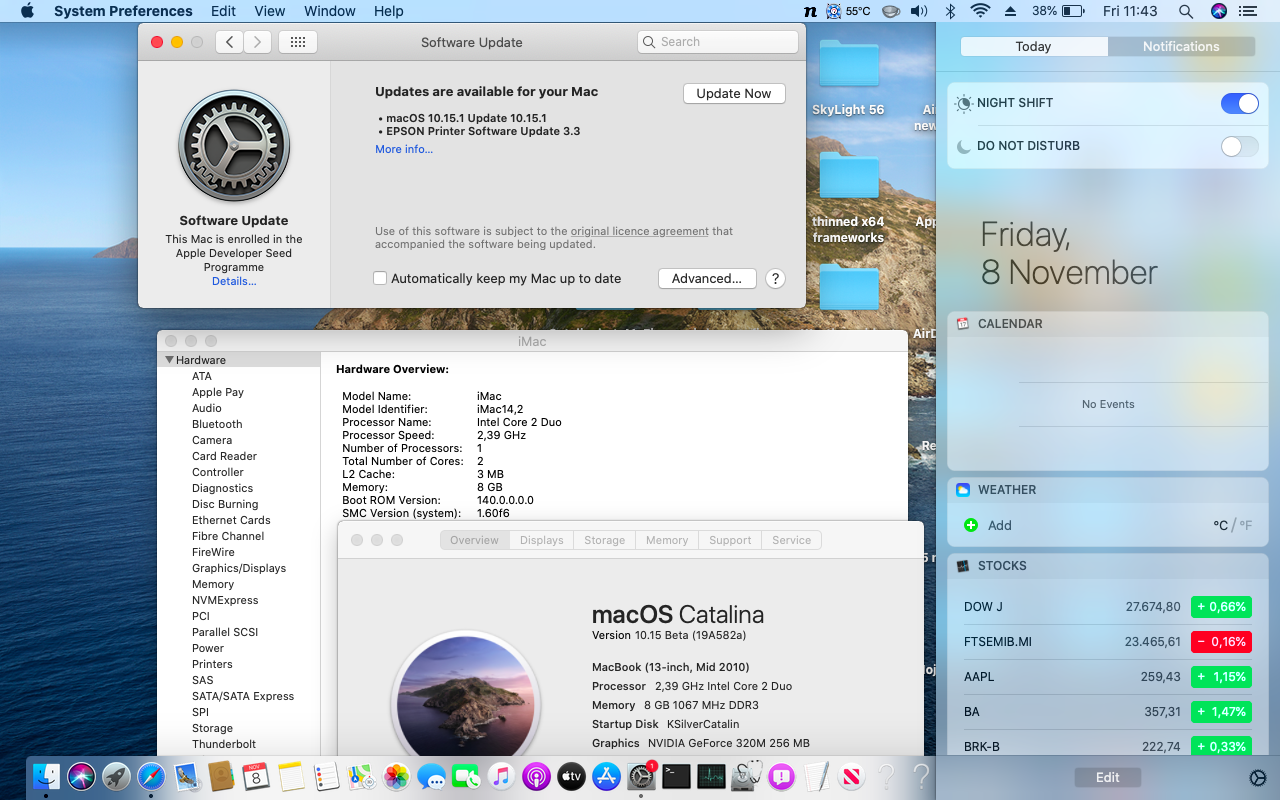Viewport: 1280px width, 800px height.
Task: Open Podcasts in the Dock
Action: pyautogui.click(x=536, y=776)
